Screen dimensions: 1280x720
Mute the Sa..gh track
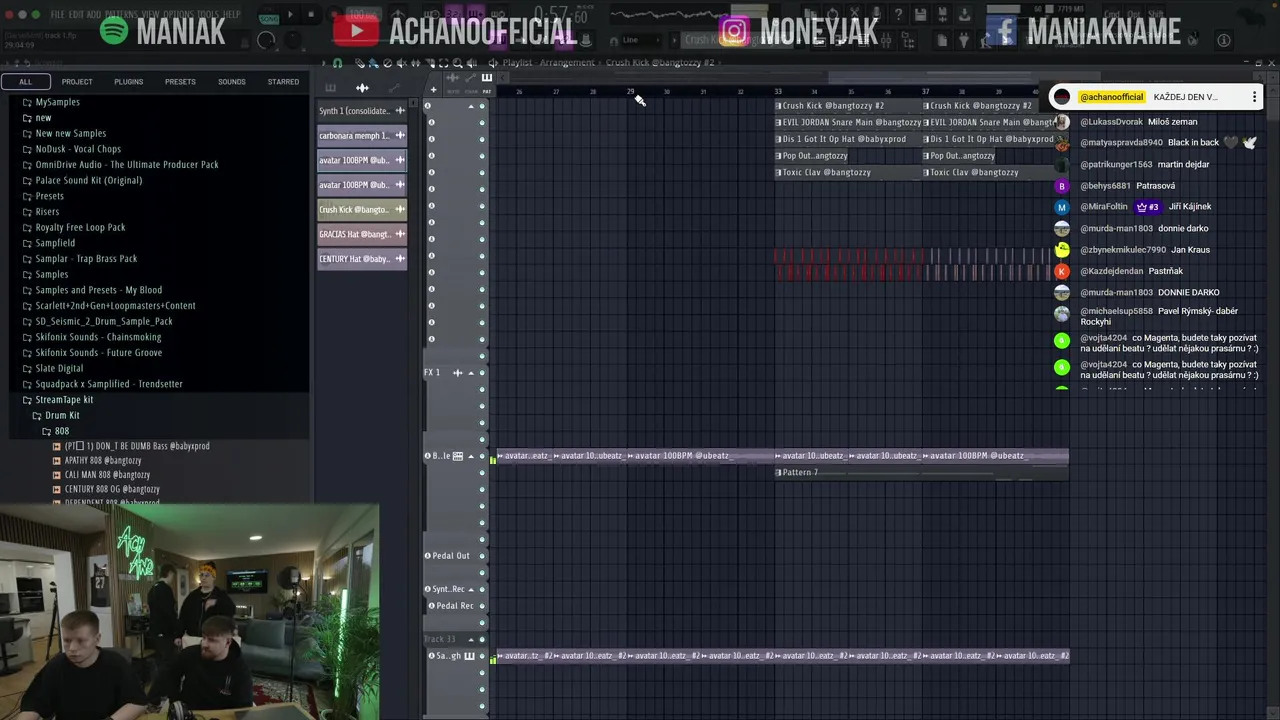pos(482,656)
